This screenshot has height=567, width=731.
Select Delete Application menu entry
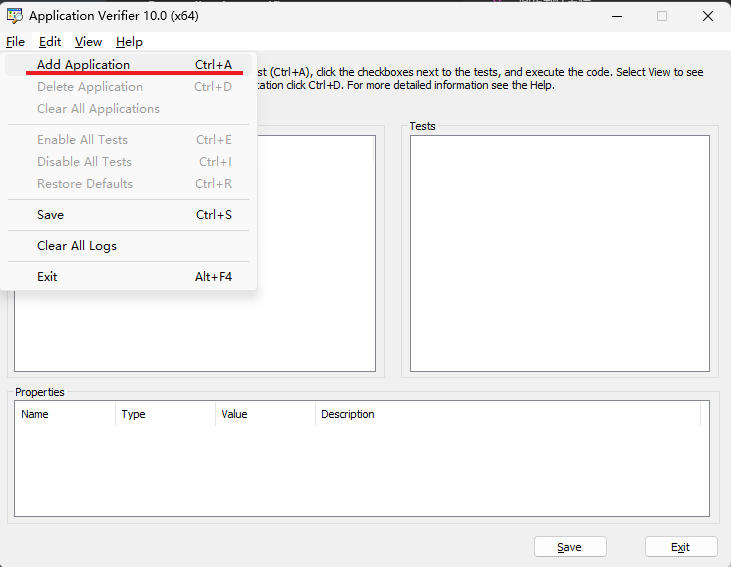tap(129, 87)
